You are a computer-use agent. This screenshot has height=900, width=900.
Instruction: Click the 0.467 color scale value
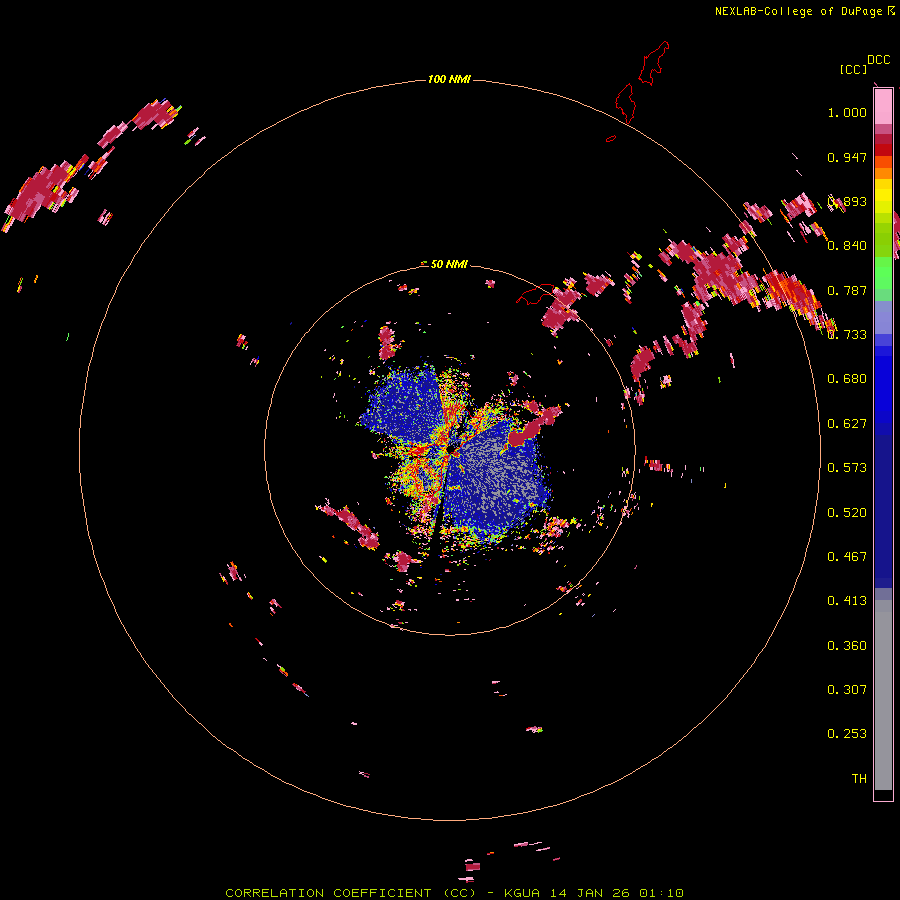tap(847, 557)
